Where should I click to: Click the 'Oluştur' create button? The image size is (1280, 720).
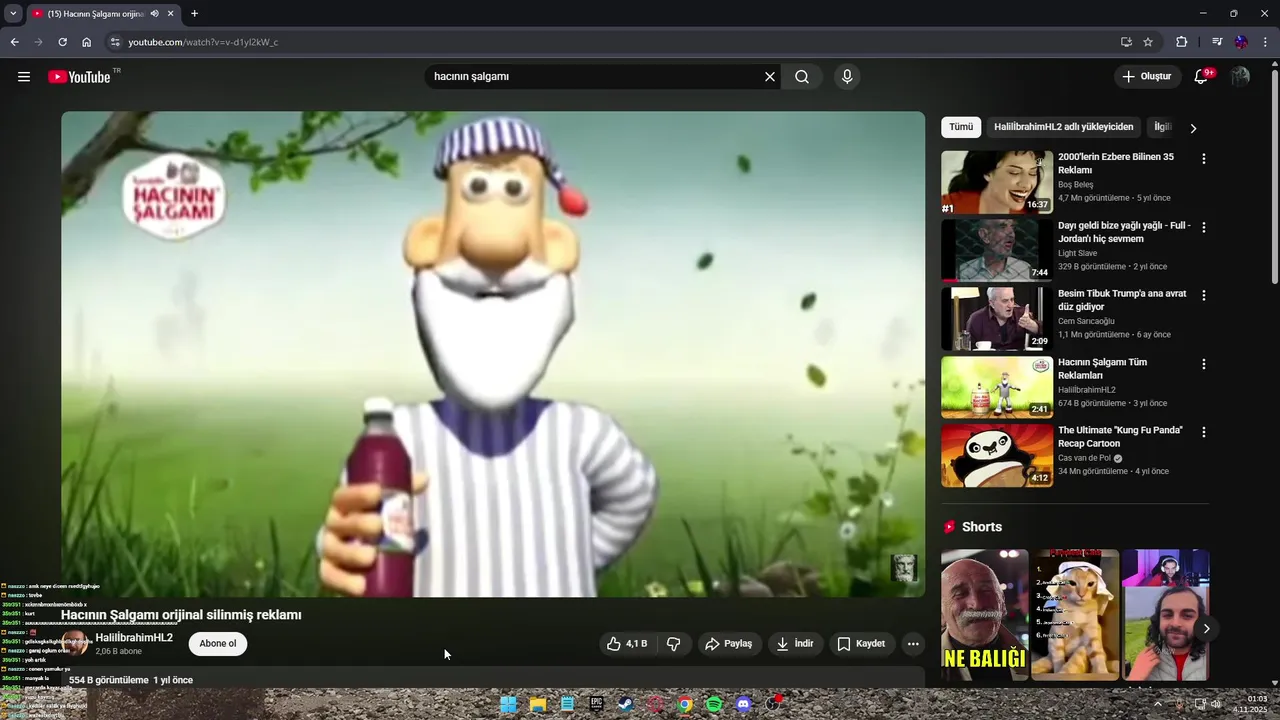click(1146, 76)
